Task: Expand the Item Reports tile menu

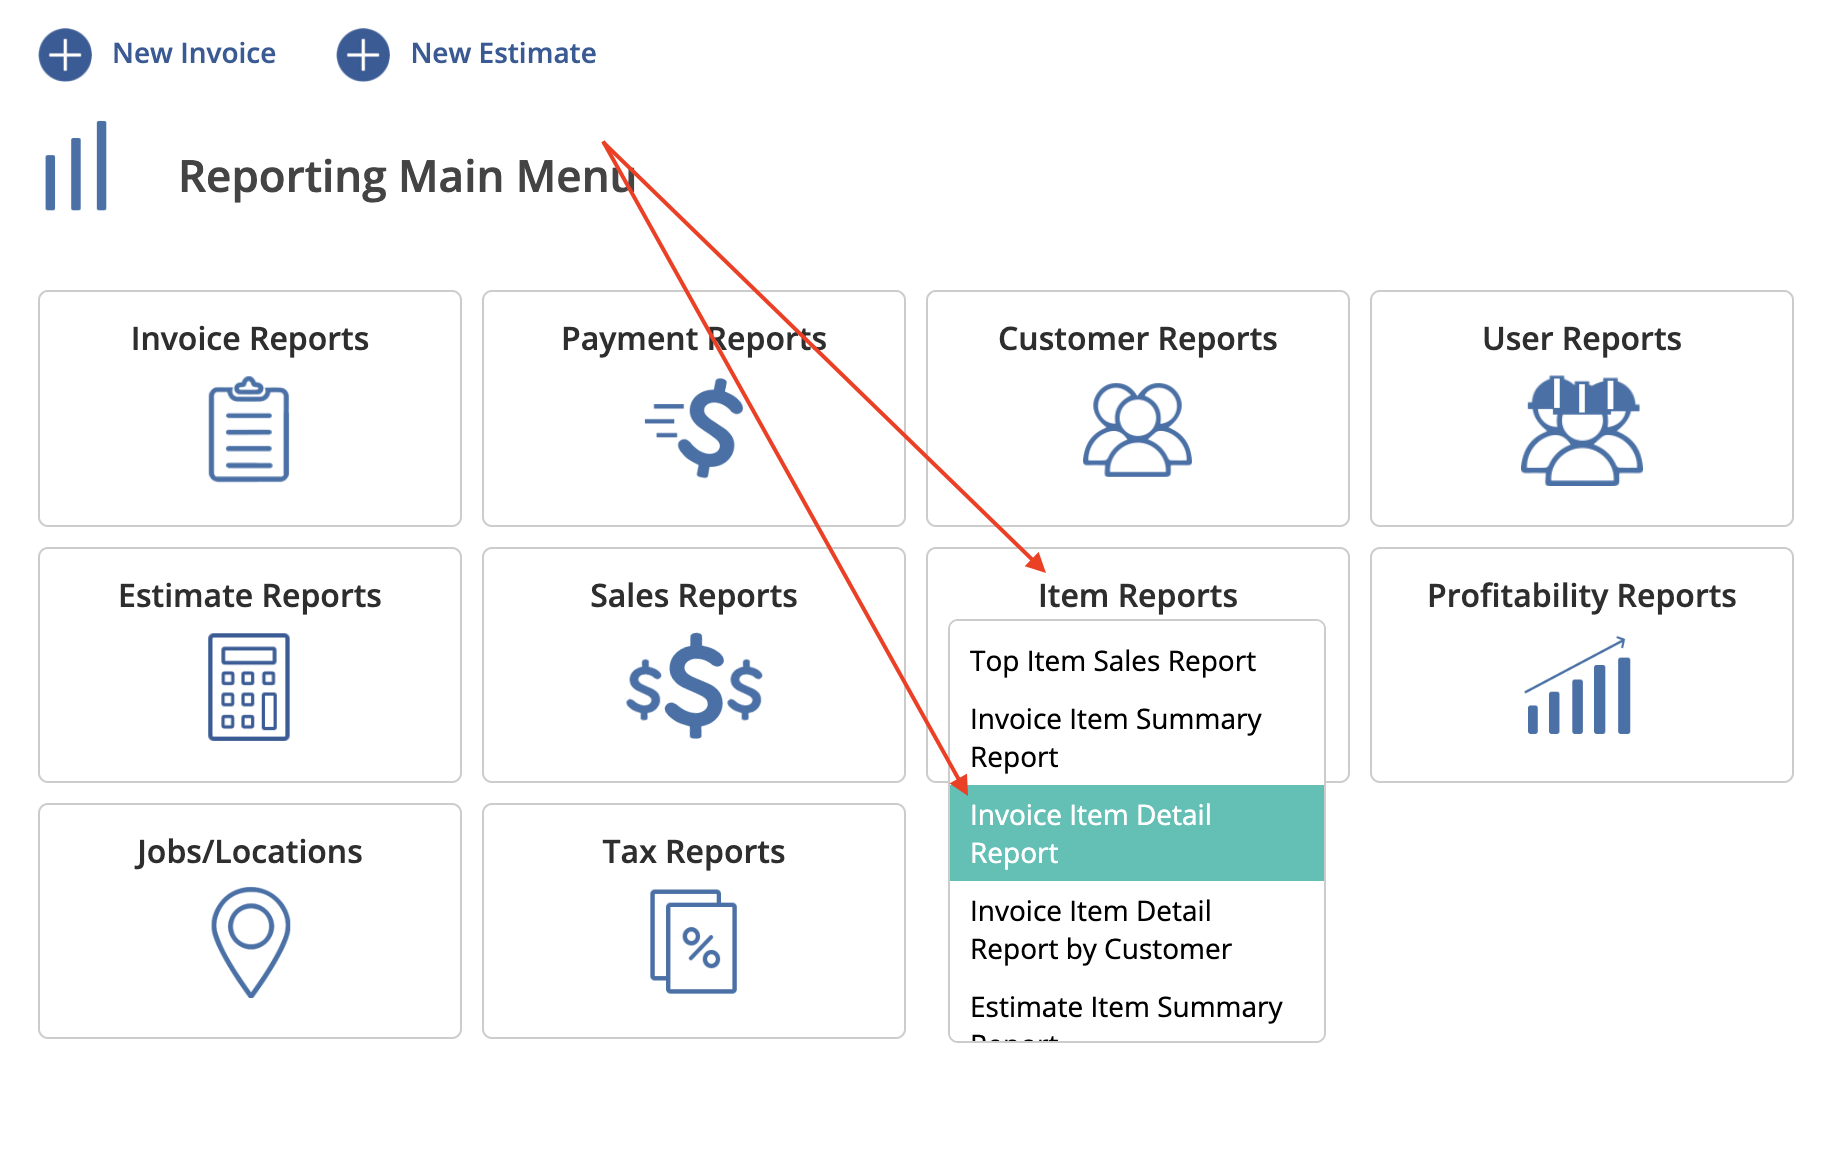Action: (1137, 595)
